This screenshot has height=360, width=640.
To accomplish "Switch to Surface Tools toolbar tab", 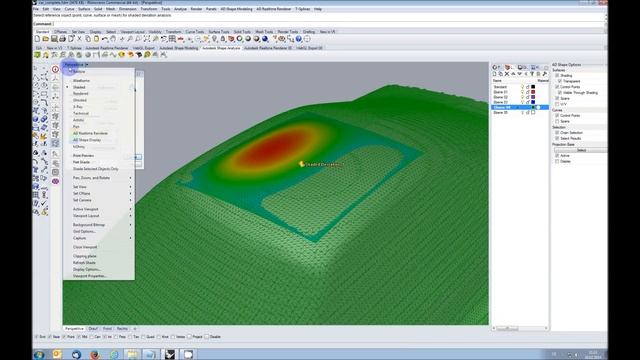I will point(219,31).
